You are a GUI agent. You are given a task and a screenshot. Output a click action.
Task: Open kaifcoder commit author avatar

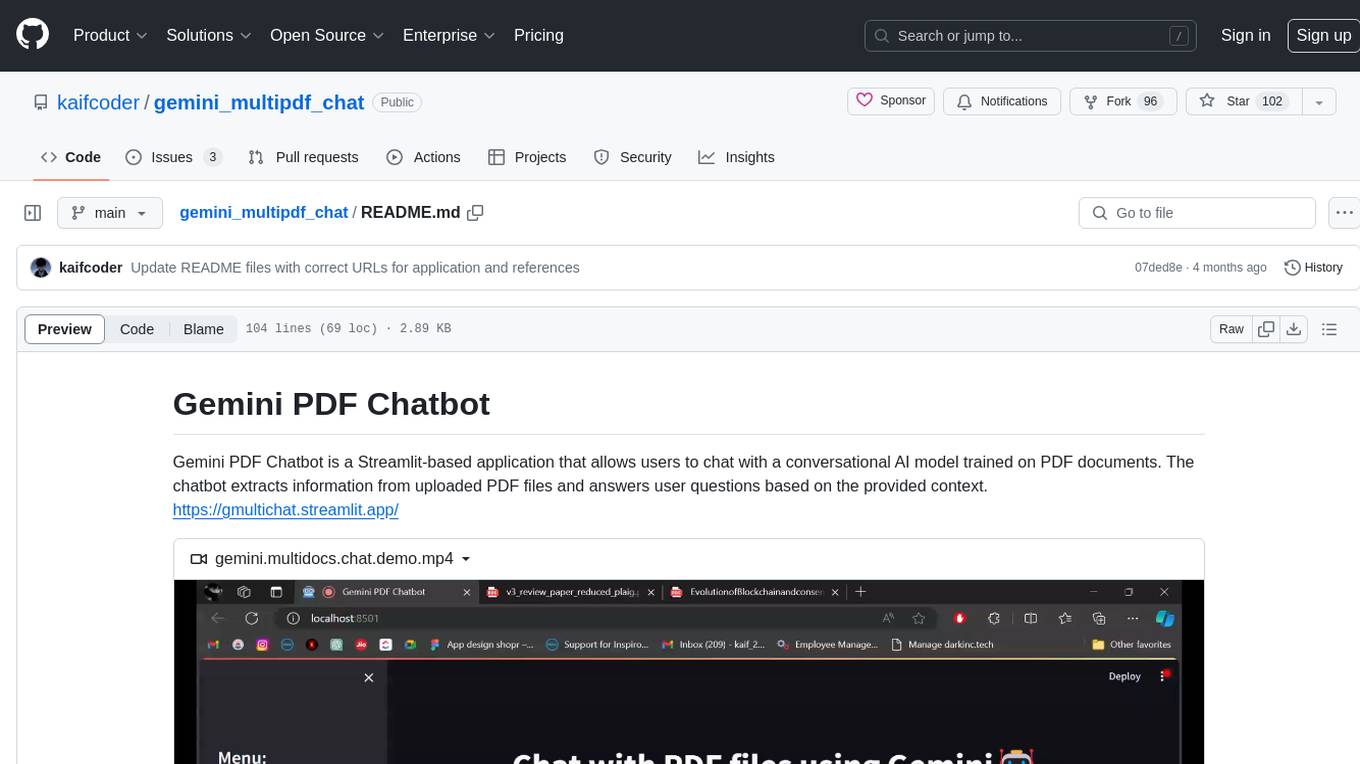[x=41, y=268]
